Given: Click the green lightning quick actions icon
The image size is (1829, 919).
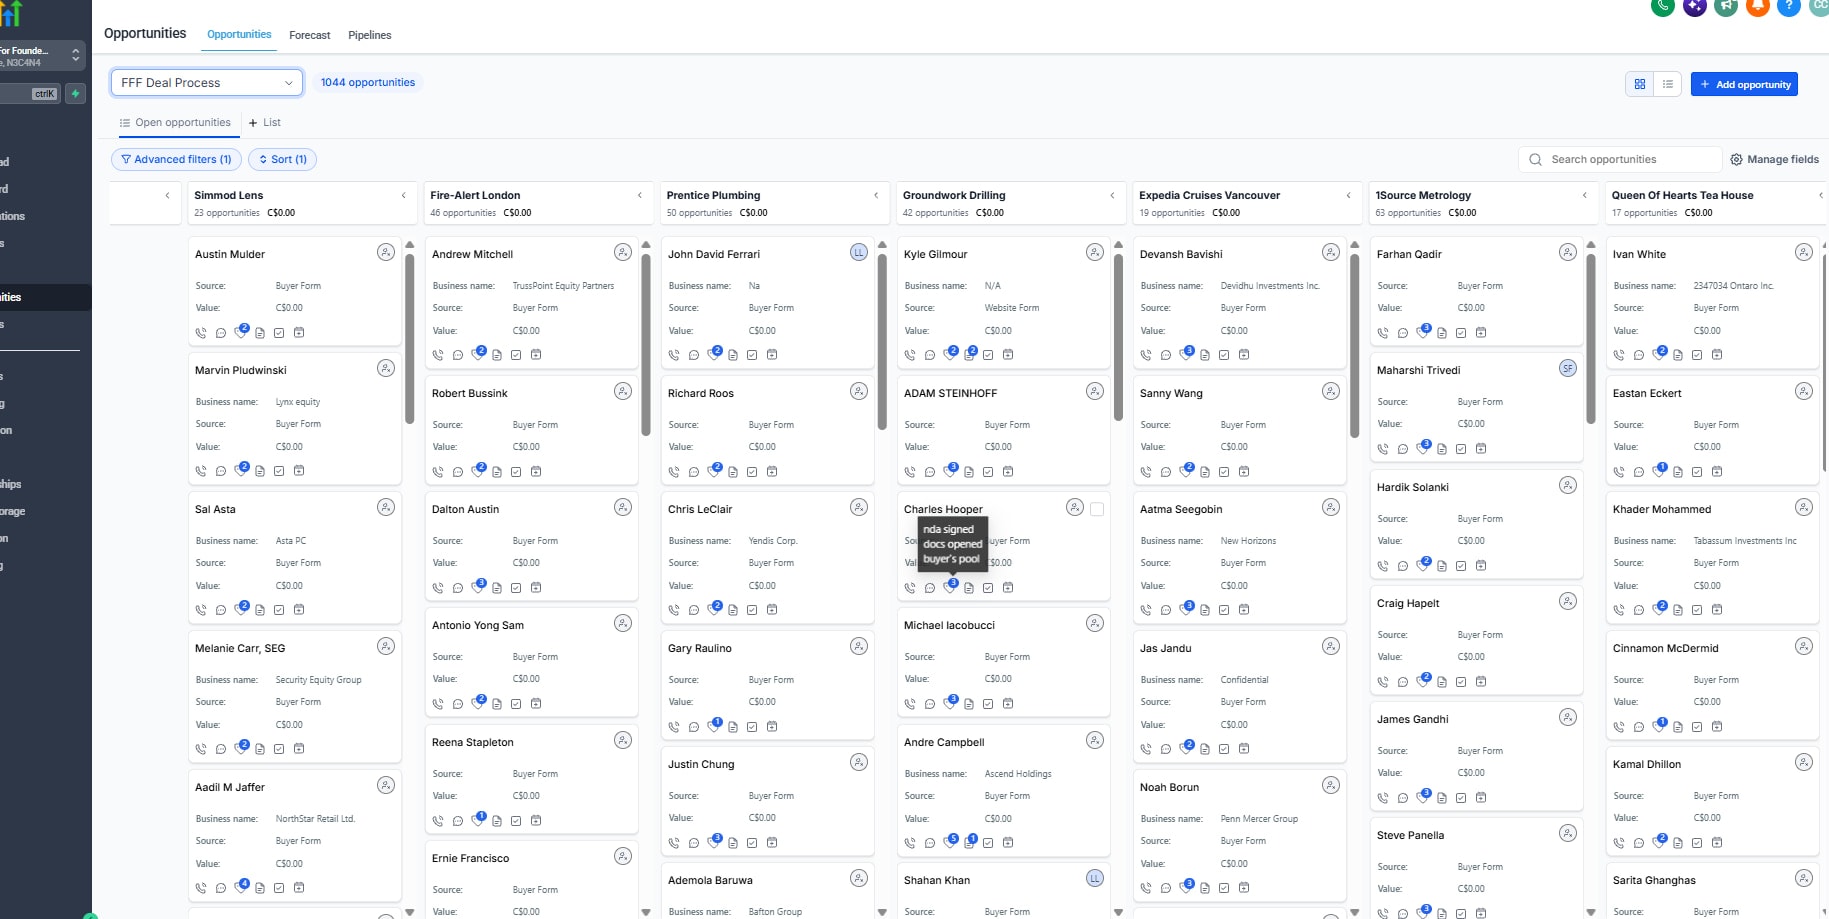Looking at the screenshot, I should pos(76,93).
